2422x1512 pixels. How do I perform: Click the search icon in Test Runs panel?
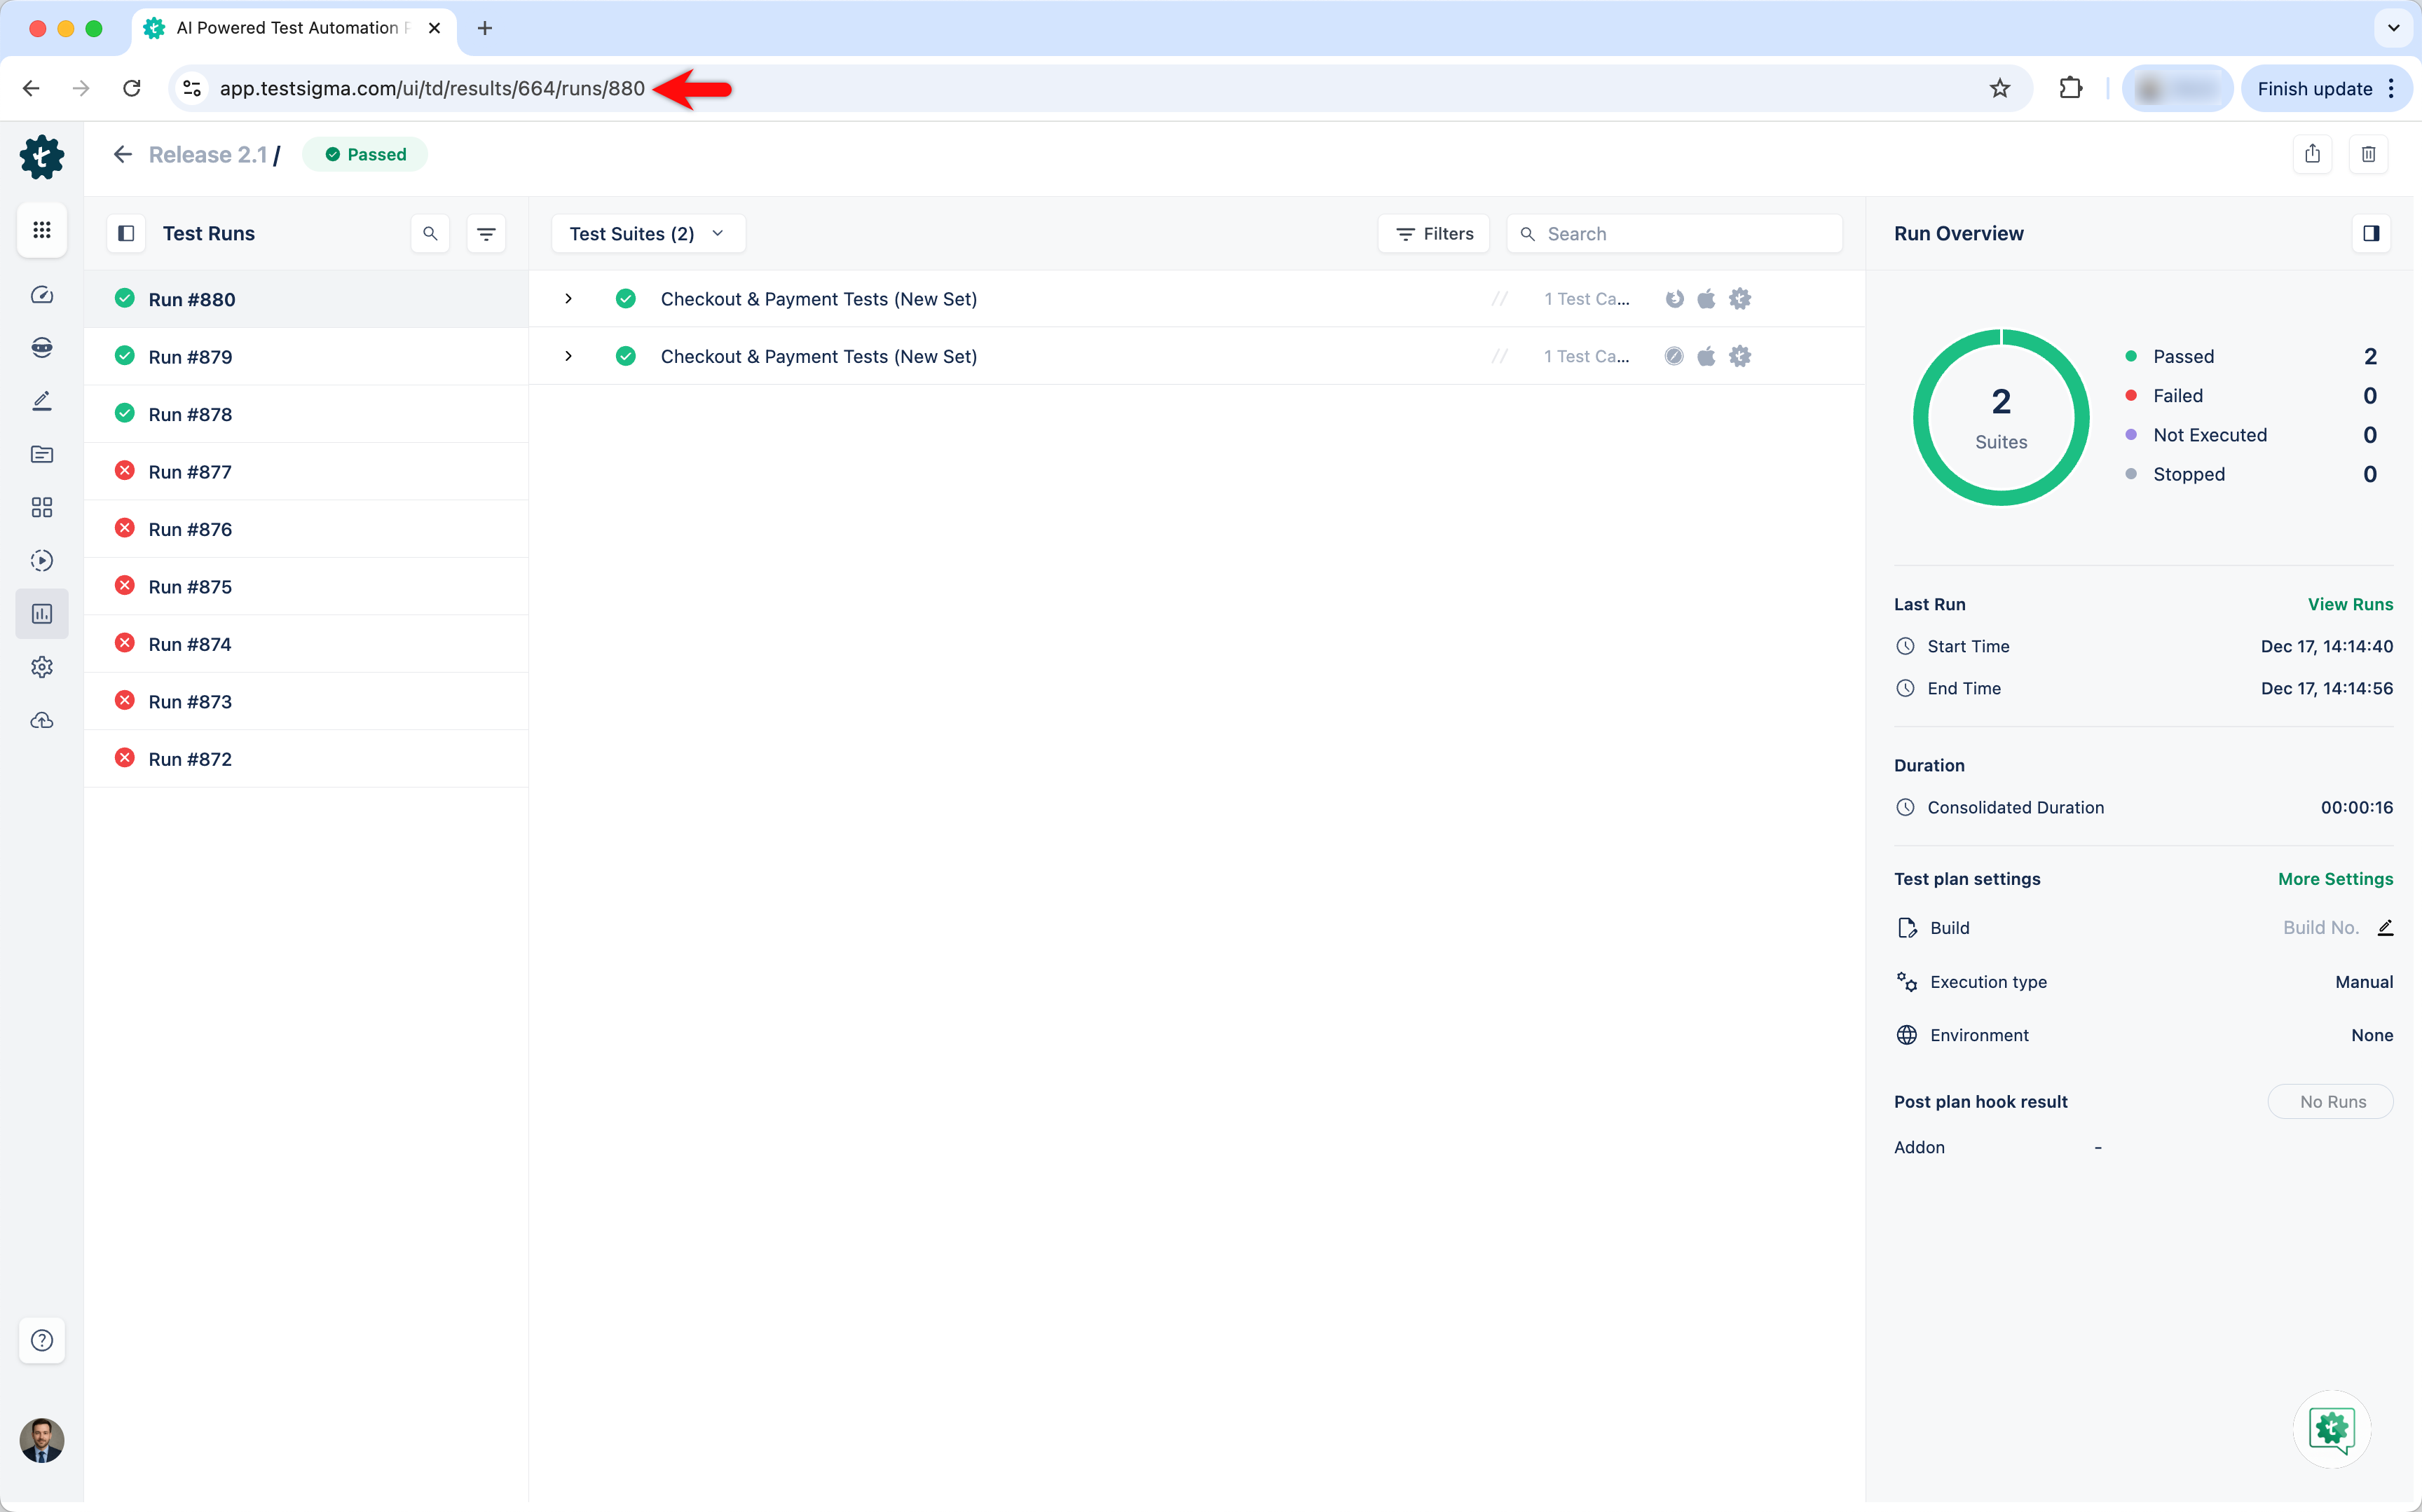(430, 233)
